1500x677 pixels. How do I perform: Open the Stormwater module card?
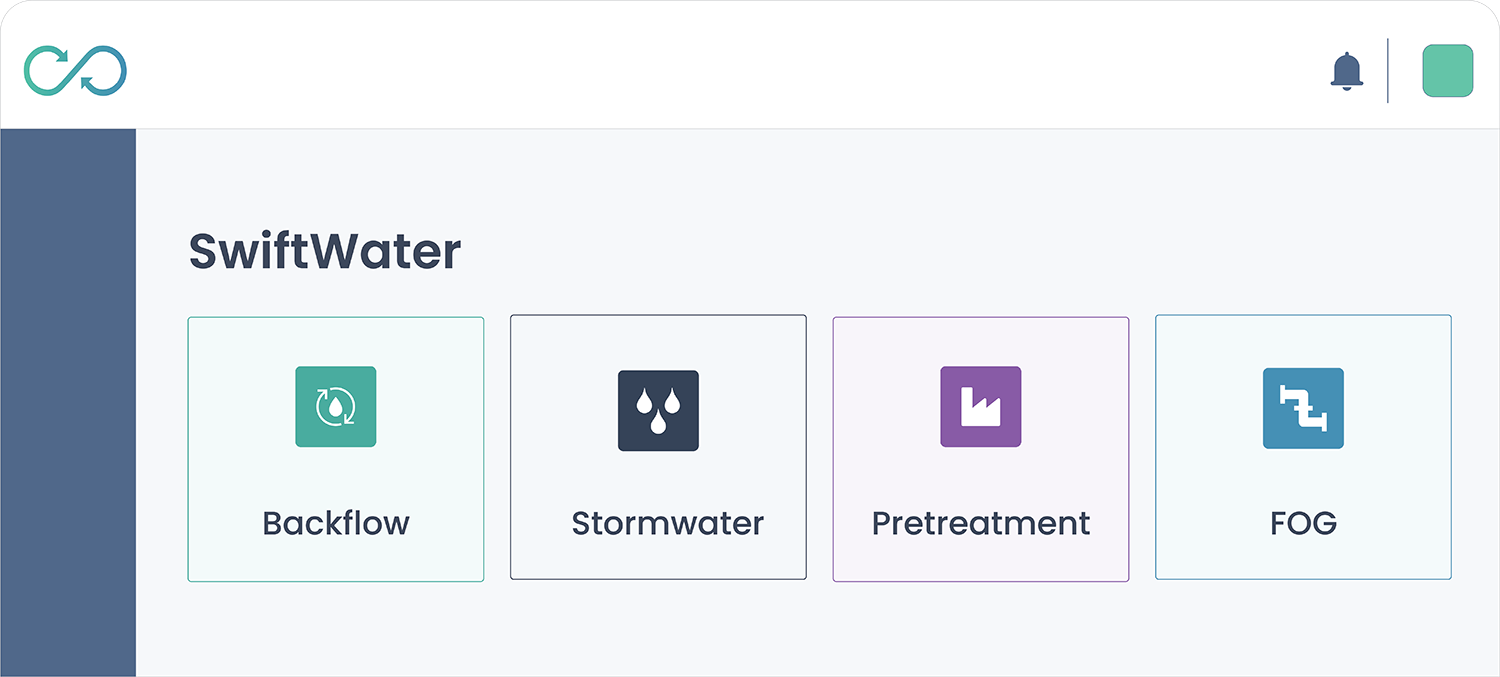point(658,470)
